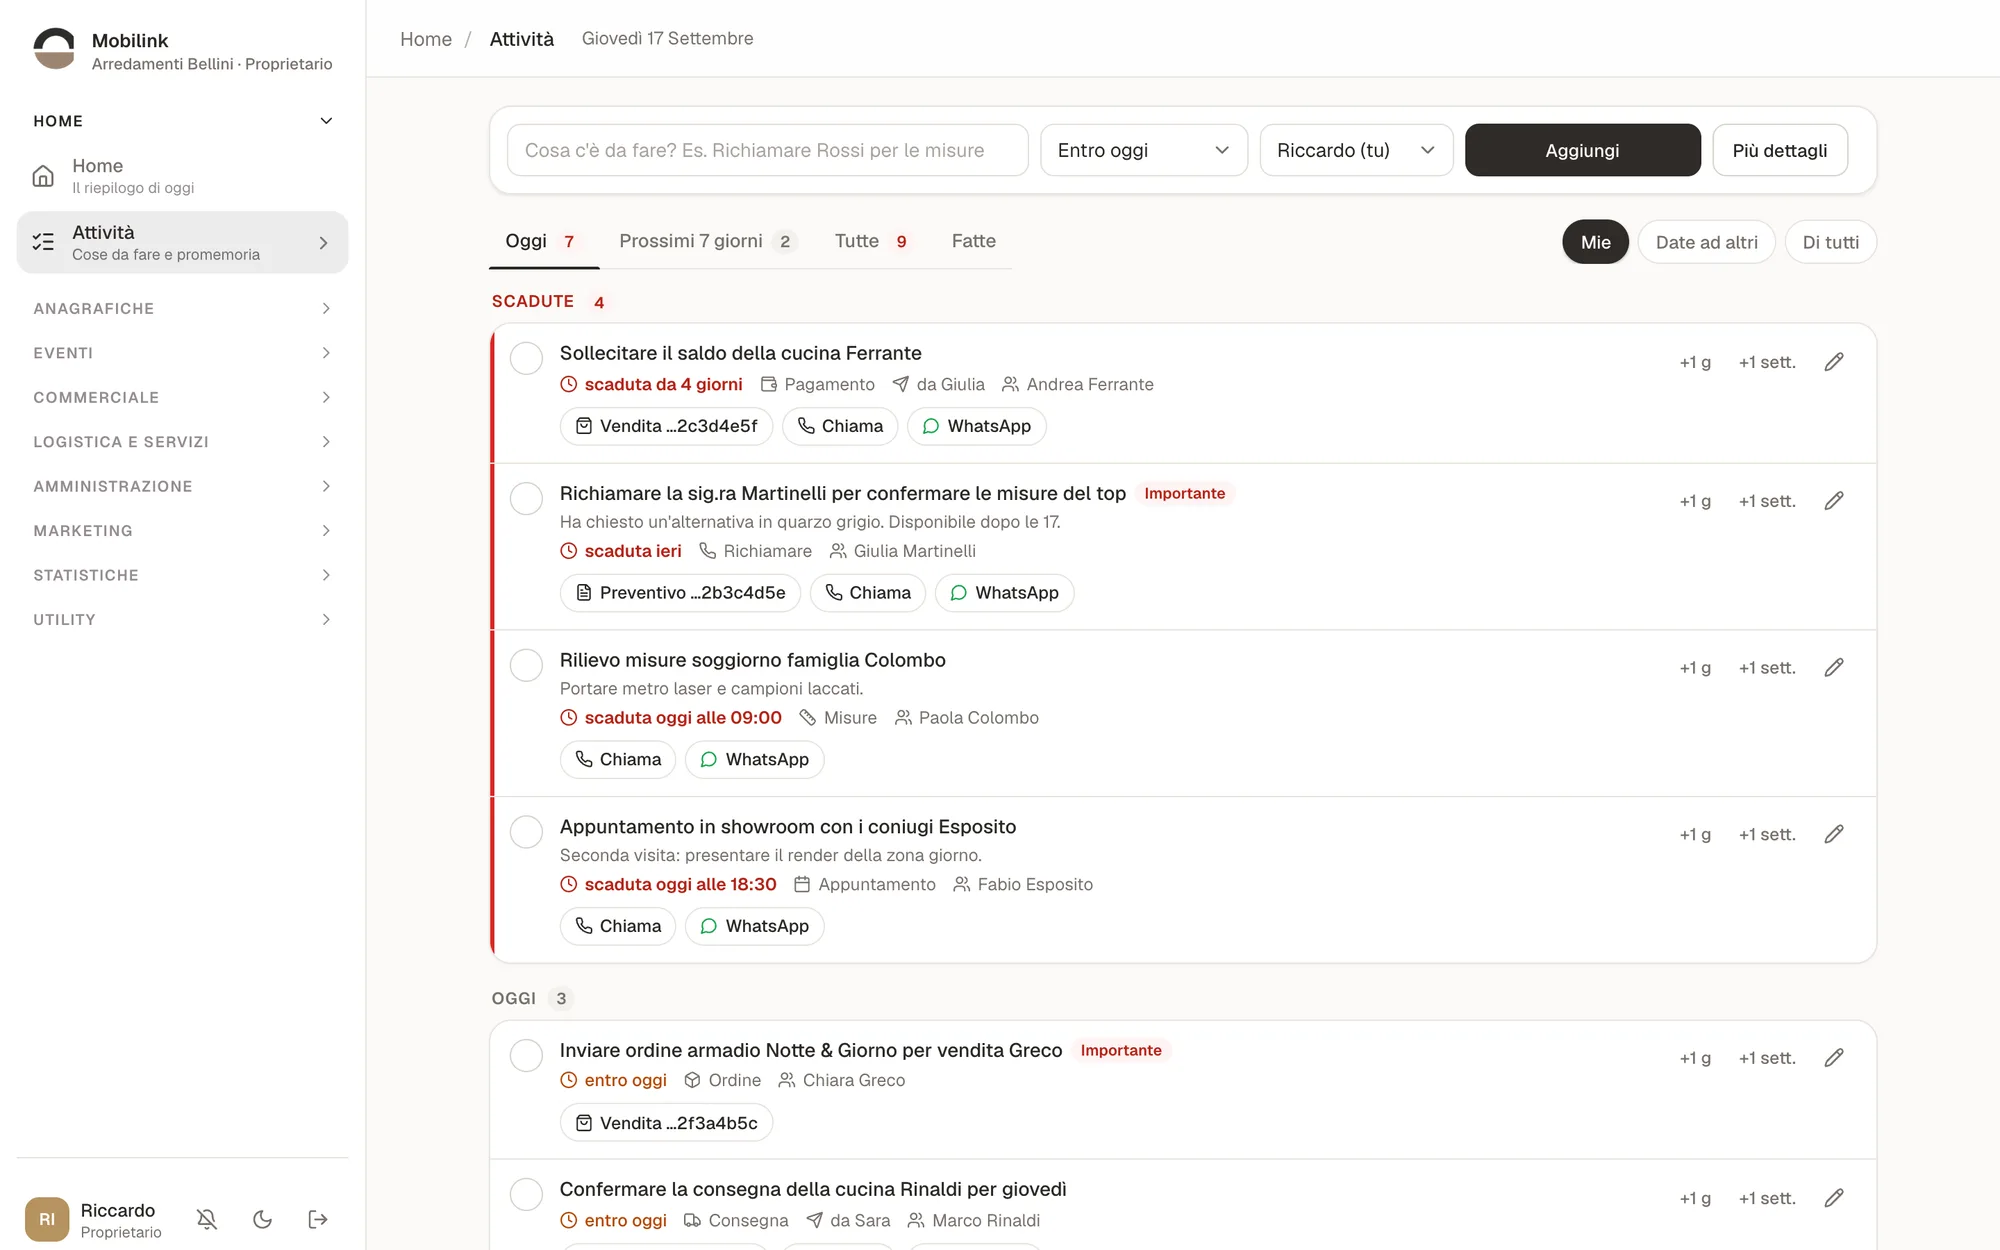
Task: Call Andrea Ferrante via Chiama button
Action: pos(840,426)
